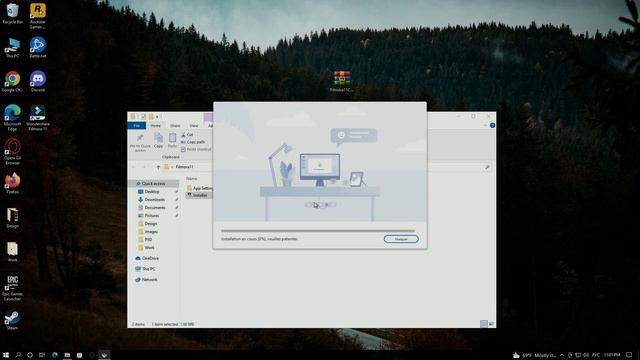Screen dimensions: 640x360
Task: Open the Discord desktop icon
Action: pyautogui.click(x=38, y=81)
